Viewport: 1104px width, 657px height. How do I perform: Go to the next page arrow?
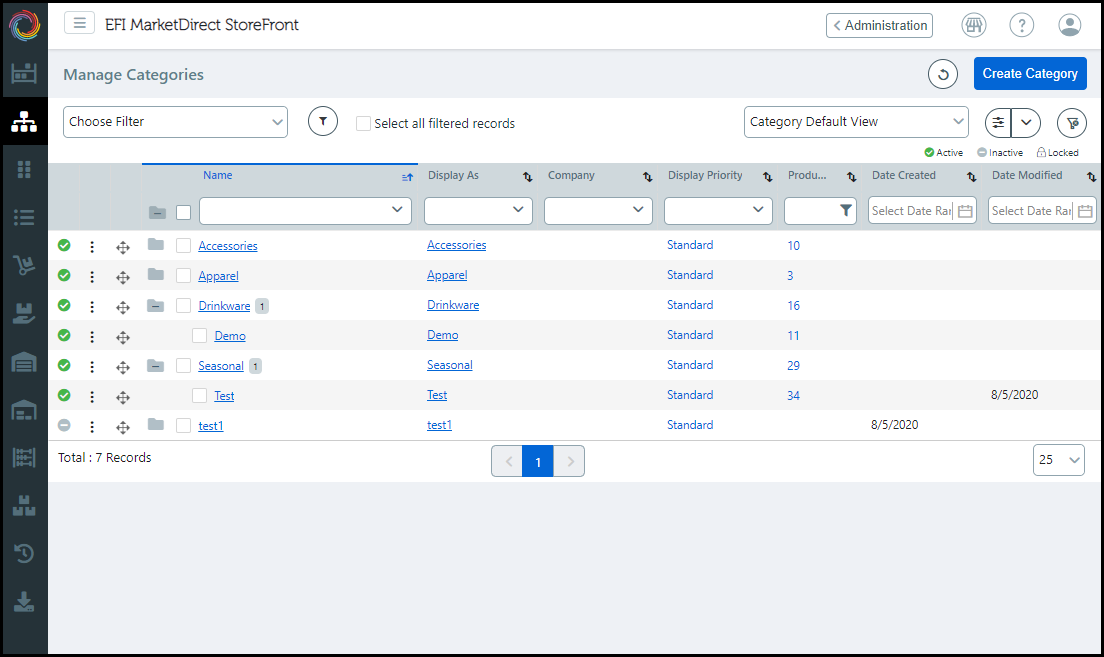click(x=570, y=462)
